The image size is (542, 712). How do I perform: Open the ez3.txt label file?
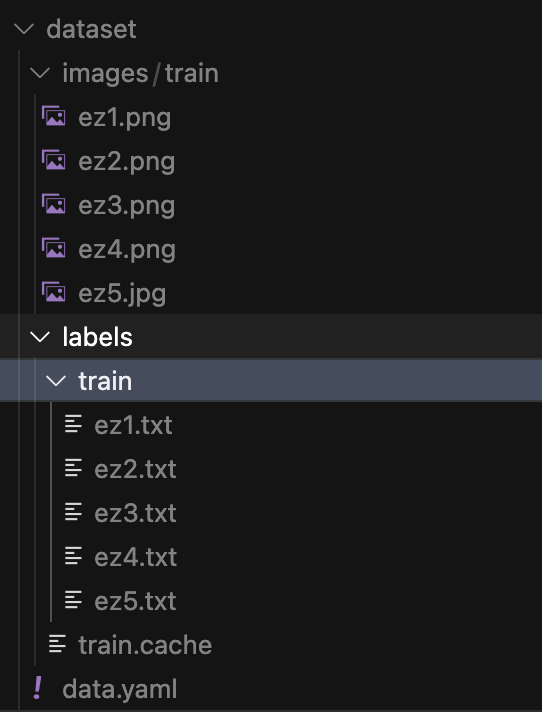point(135,513)
